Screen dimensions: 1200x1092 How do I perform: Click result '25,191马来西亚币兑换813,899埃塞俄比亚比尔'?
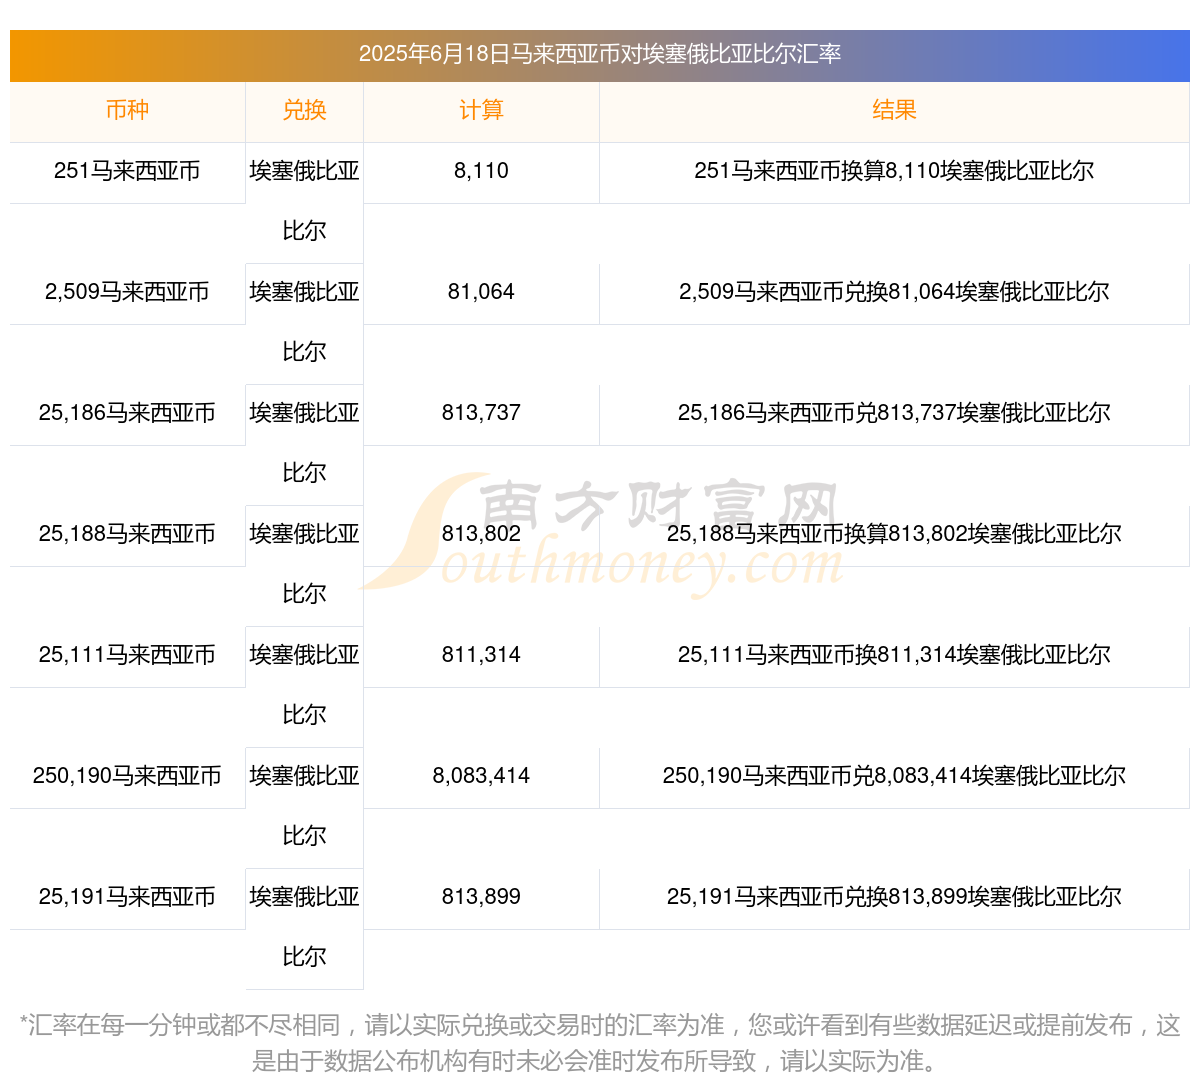tap(894, 897)
